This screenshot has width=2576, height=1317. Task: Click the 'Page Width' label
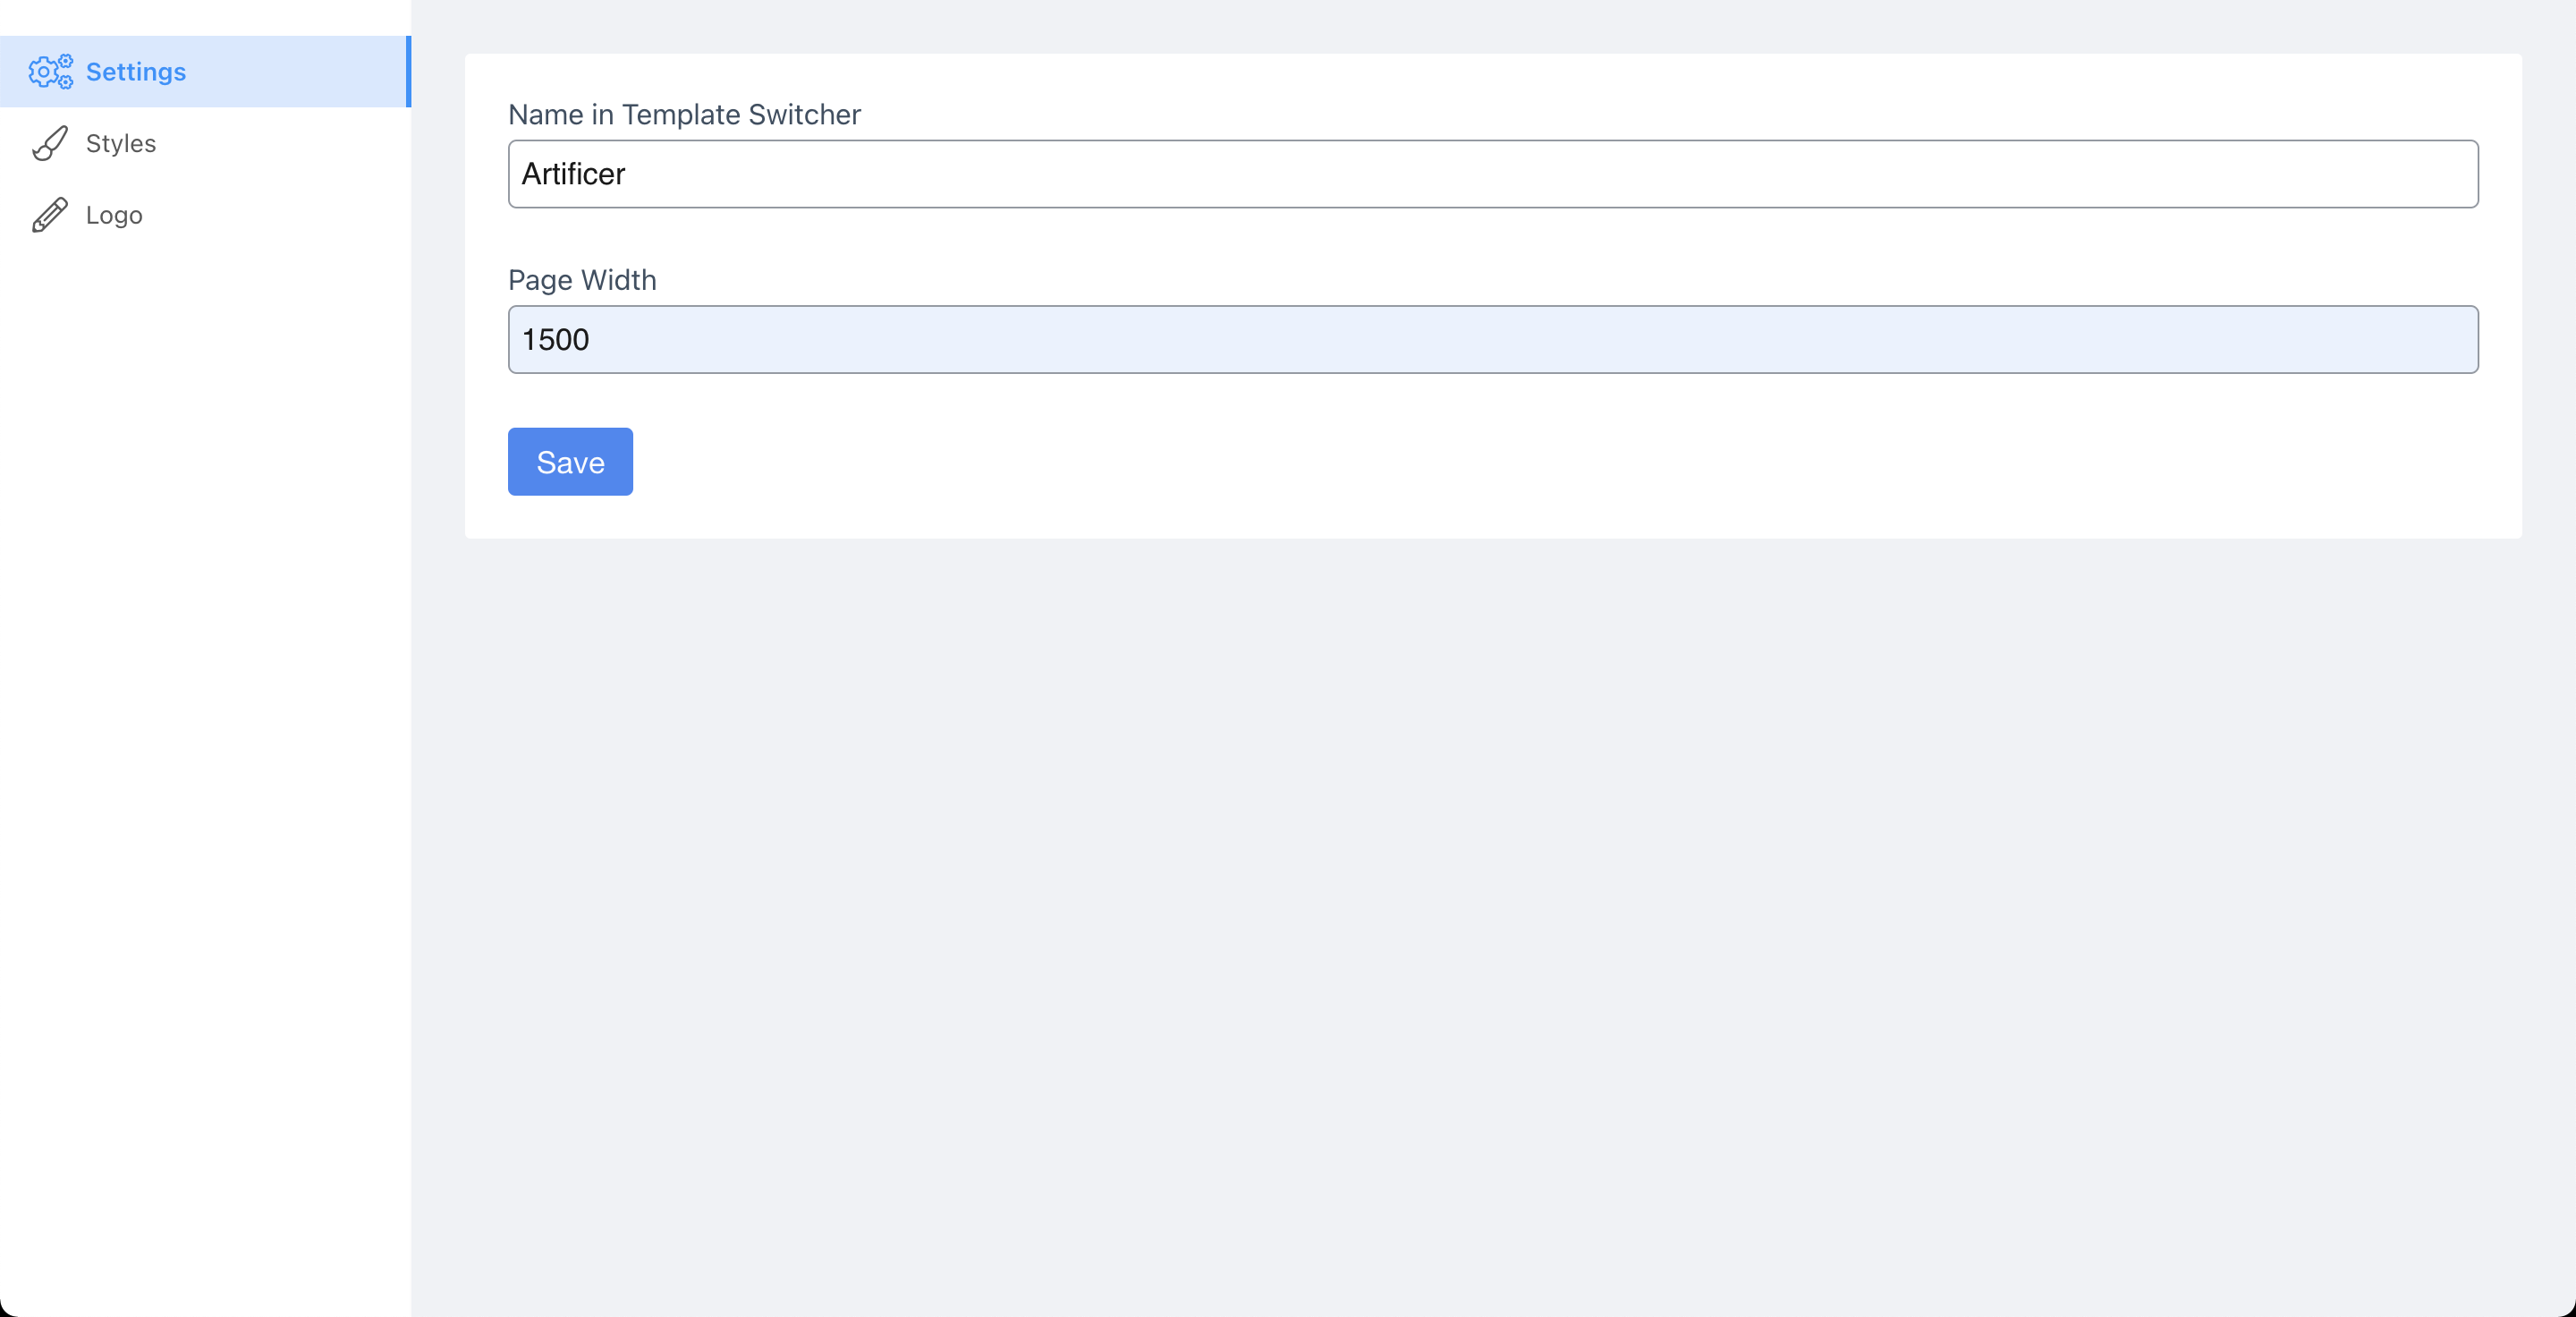click(x=582, y=280)
